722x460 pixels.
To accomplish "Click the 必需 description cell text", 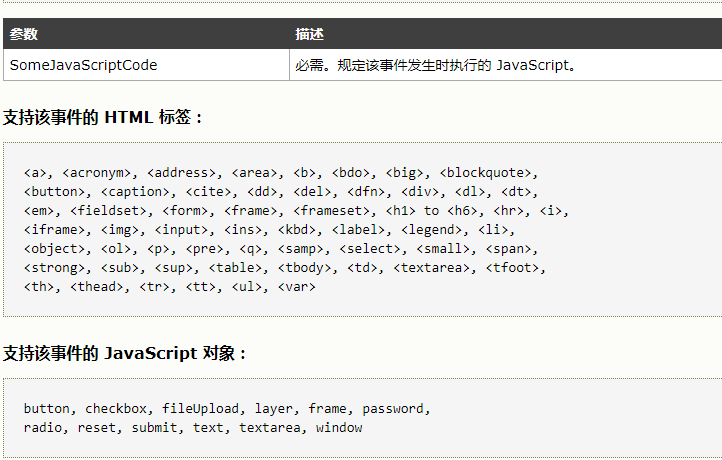I will pos(436,65).
